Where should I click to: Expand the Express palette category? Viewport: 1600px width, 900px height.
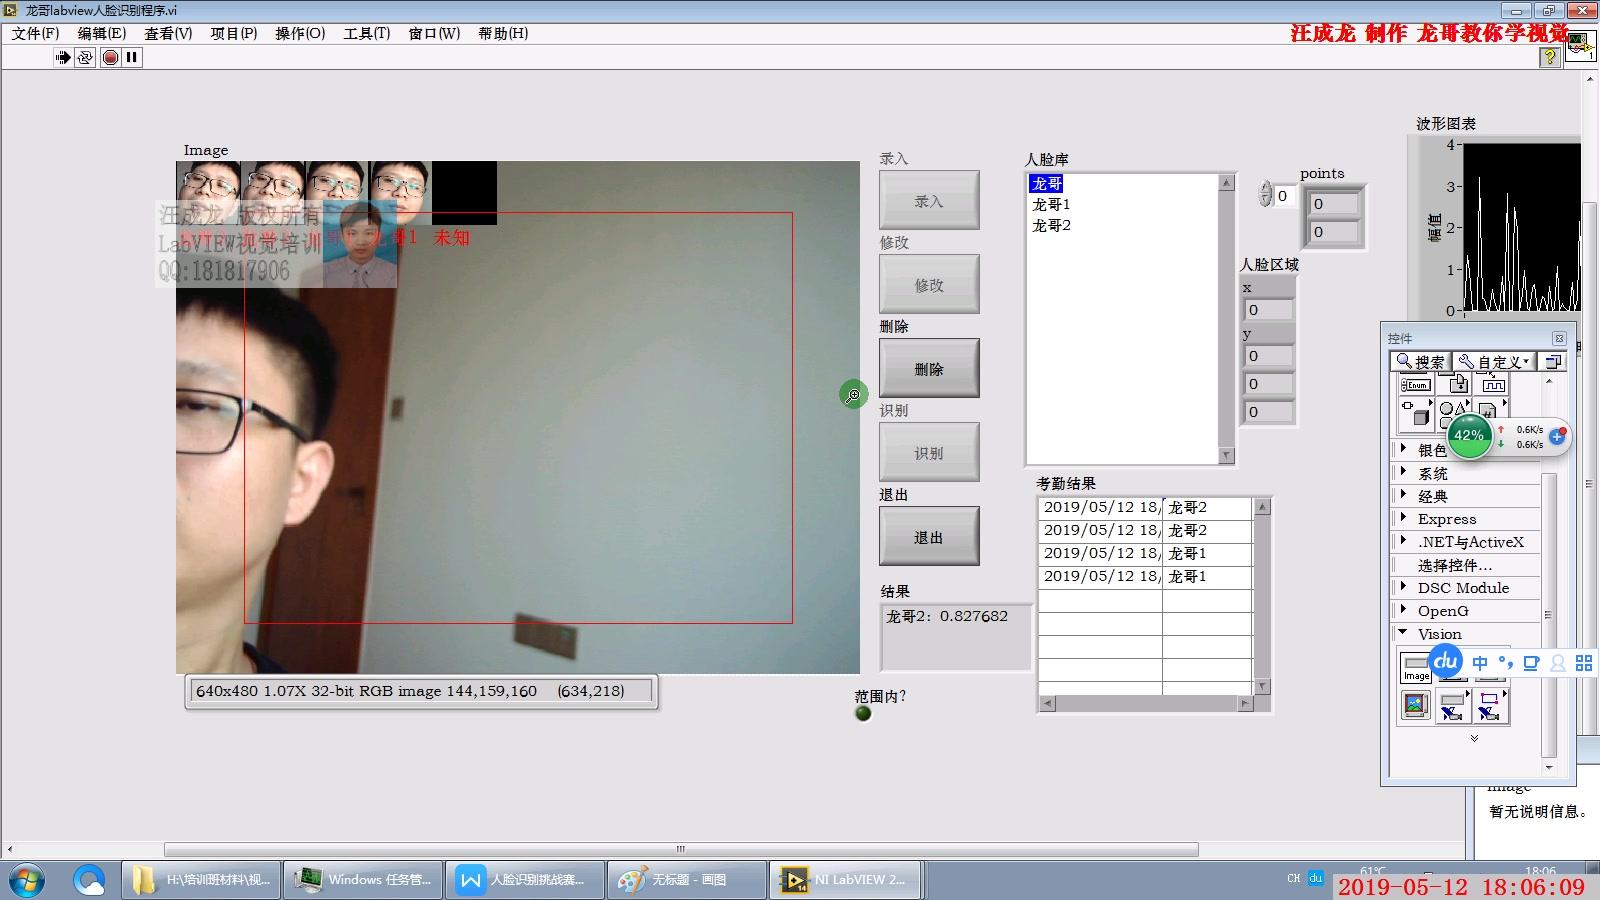click(1404, 518)
